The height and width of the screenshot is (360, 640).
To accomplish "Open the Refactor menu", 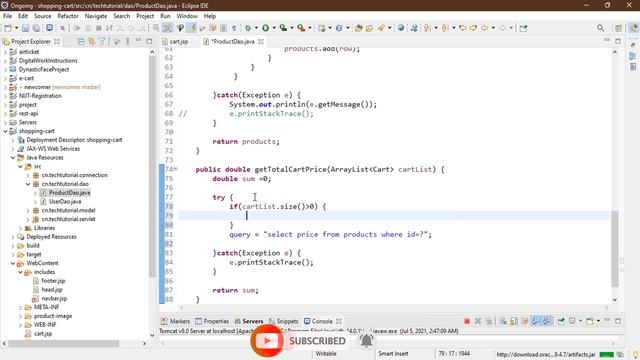I will (68, 16).
